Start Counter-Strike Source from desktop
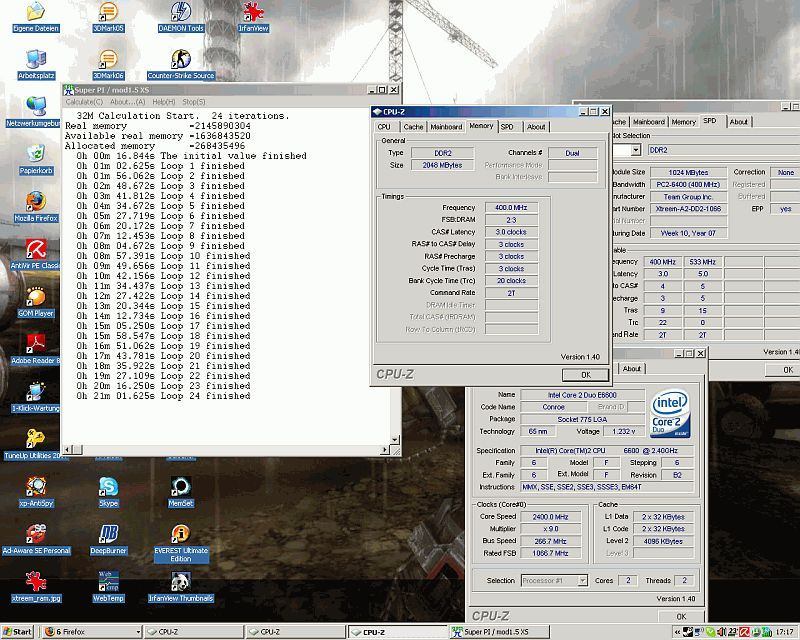 [181, 64]
